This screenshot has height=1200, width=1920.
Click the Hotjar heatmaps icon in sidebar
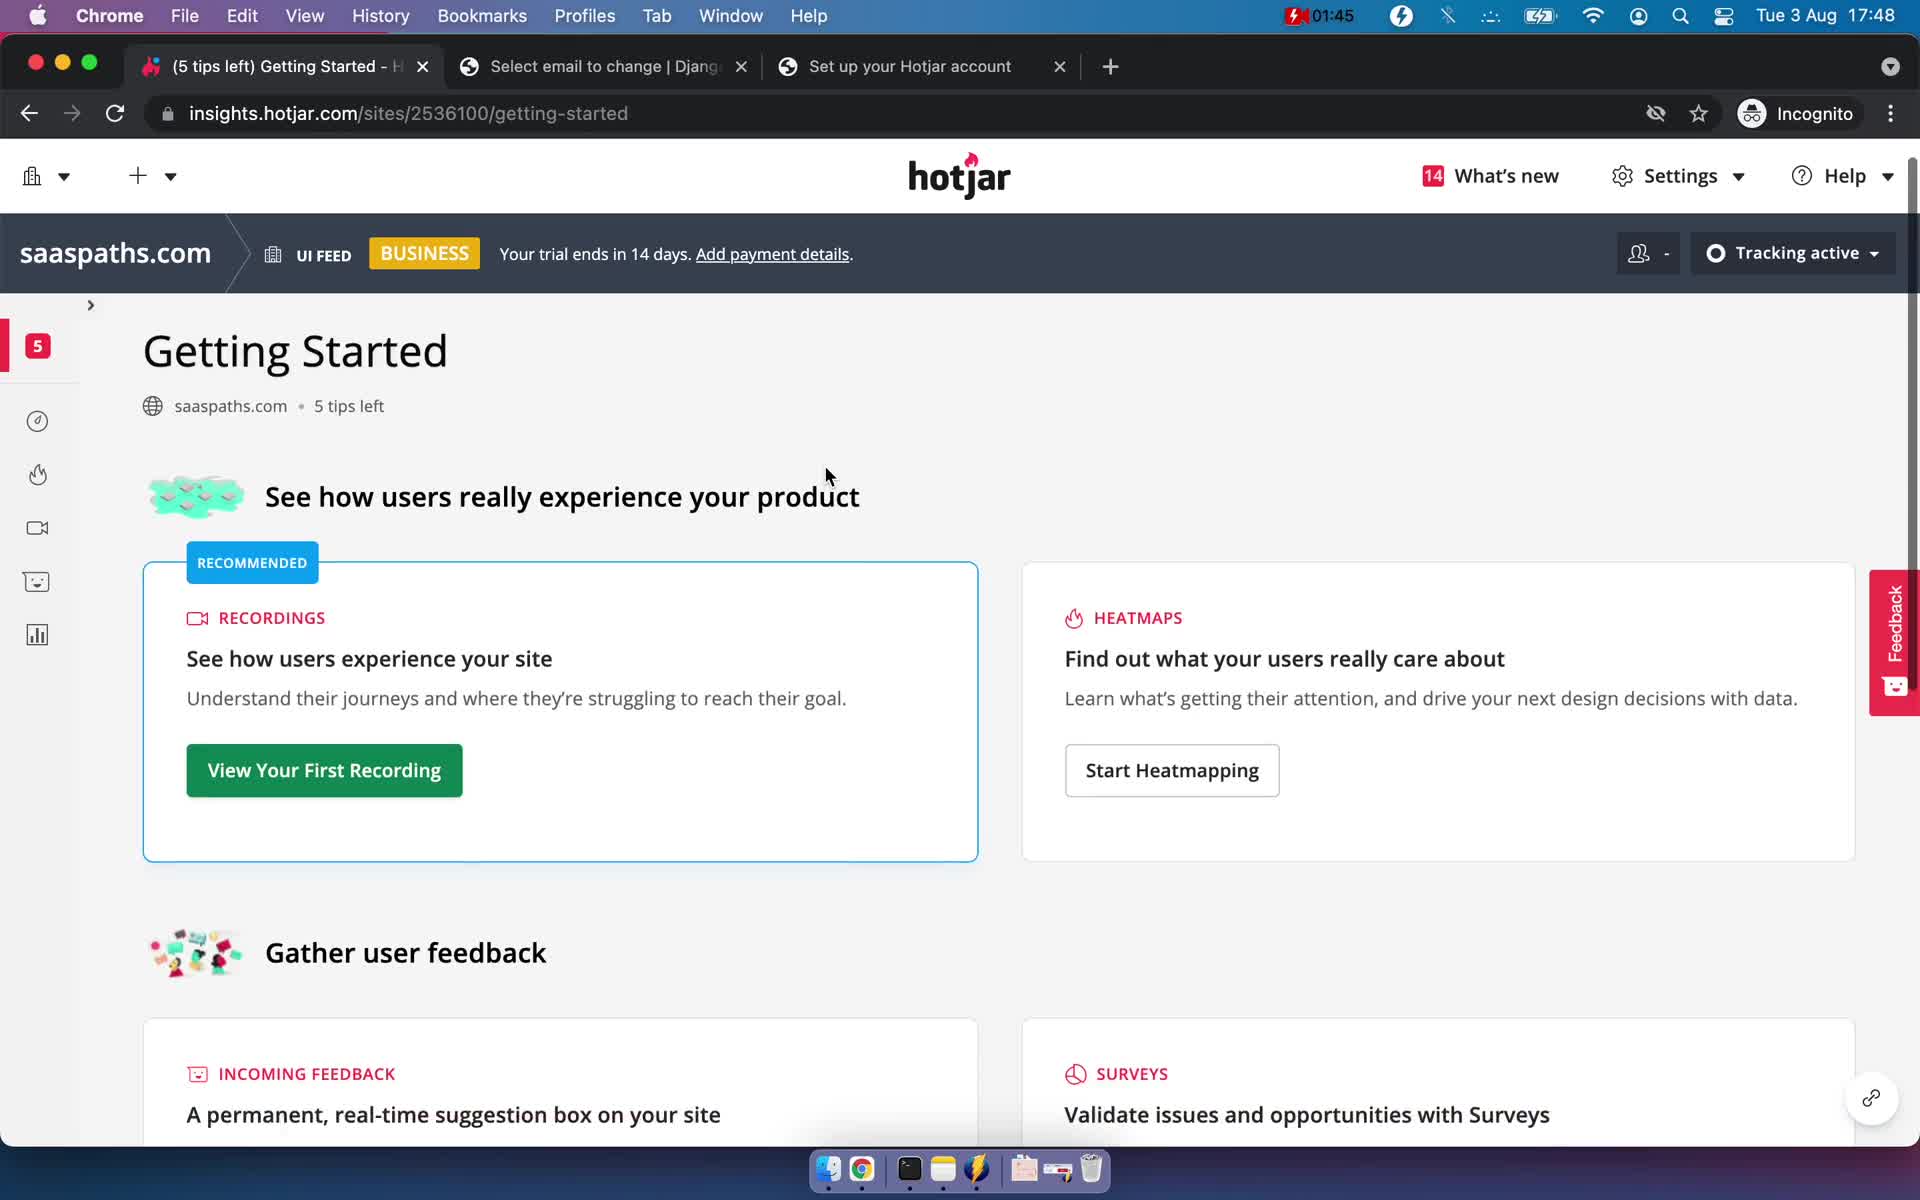coord(37,474)
